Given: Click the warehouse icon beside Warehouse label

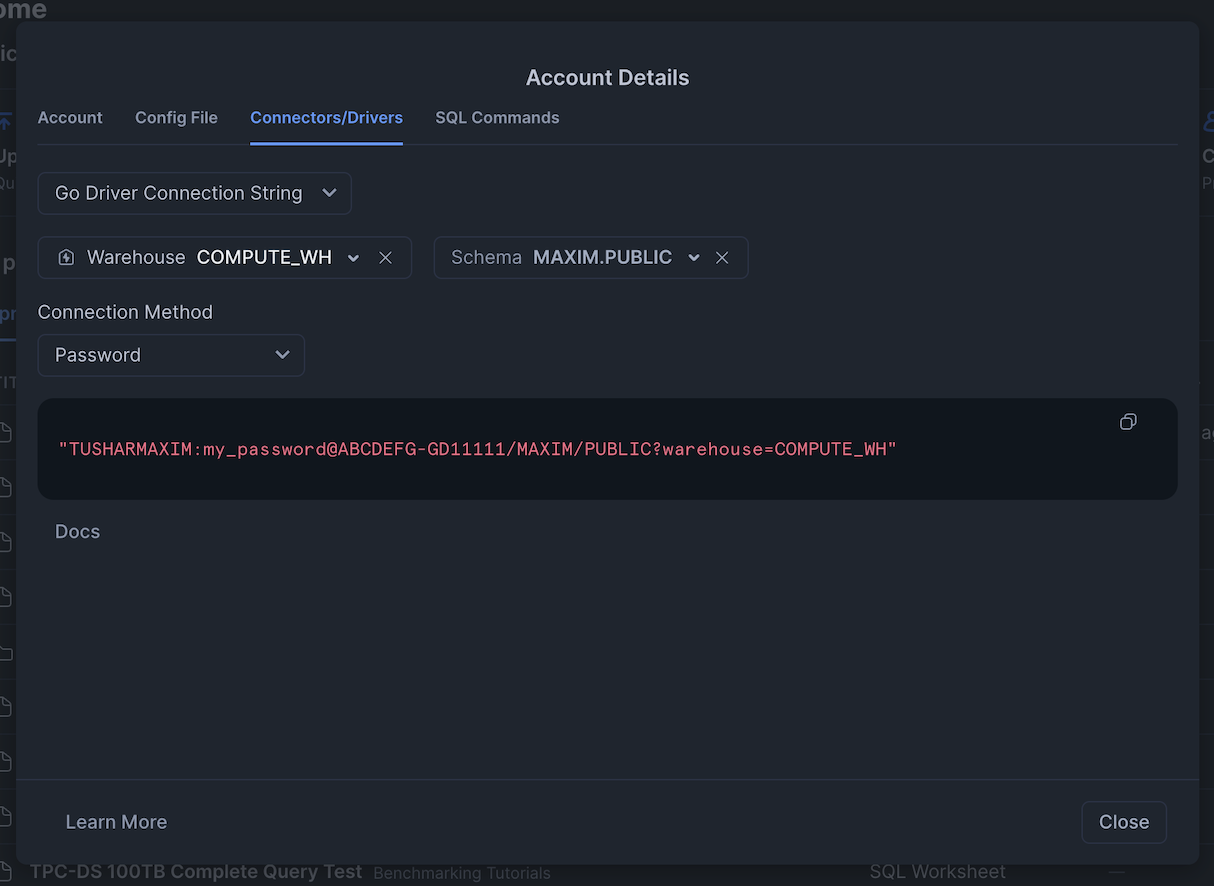Looking at the screenshot, I should (x=66, y=258).
